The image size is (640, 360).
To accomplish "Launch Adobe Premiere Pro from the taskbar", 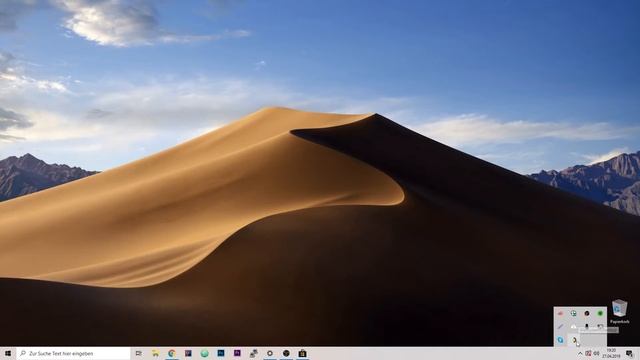I will point(237,353).
